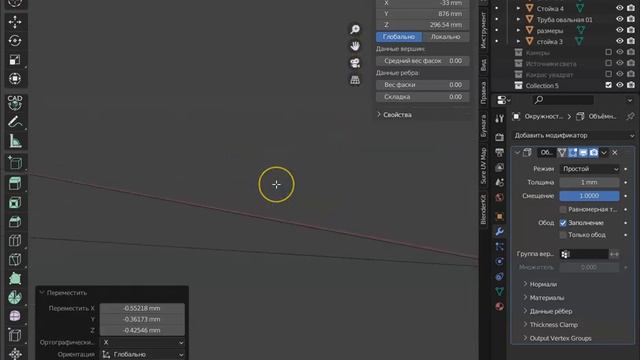Open Ориентация Глобально dropdown

pyautogui.click(x=142, y=354)
